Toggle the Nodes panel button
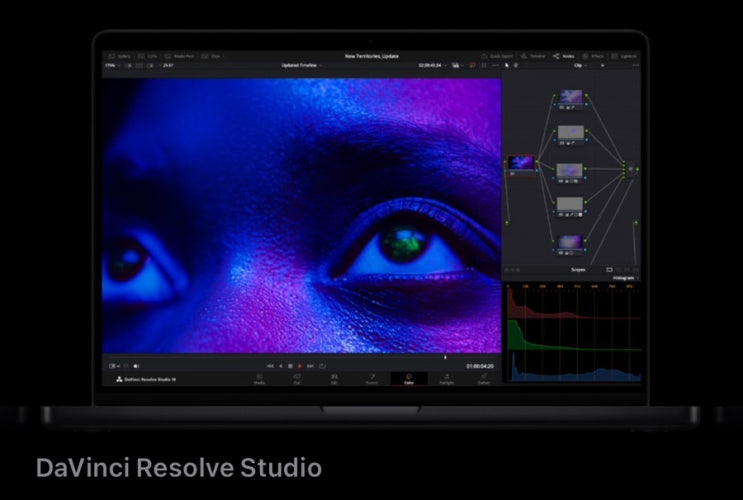Screen dimensions: 743x500 coord(565,56)
